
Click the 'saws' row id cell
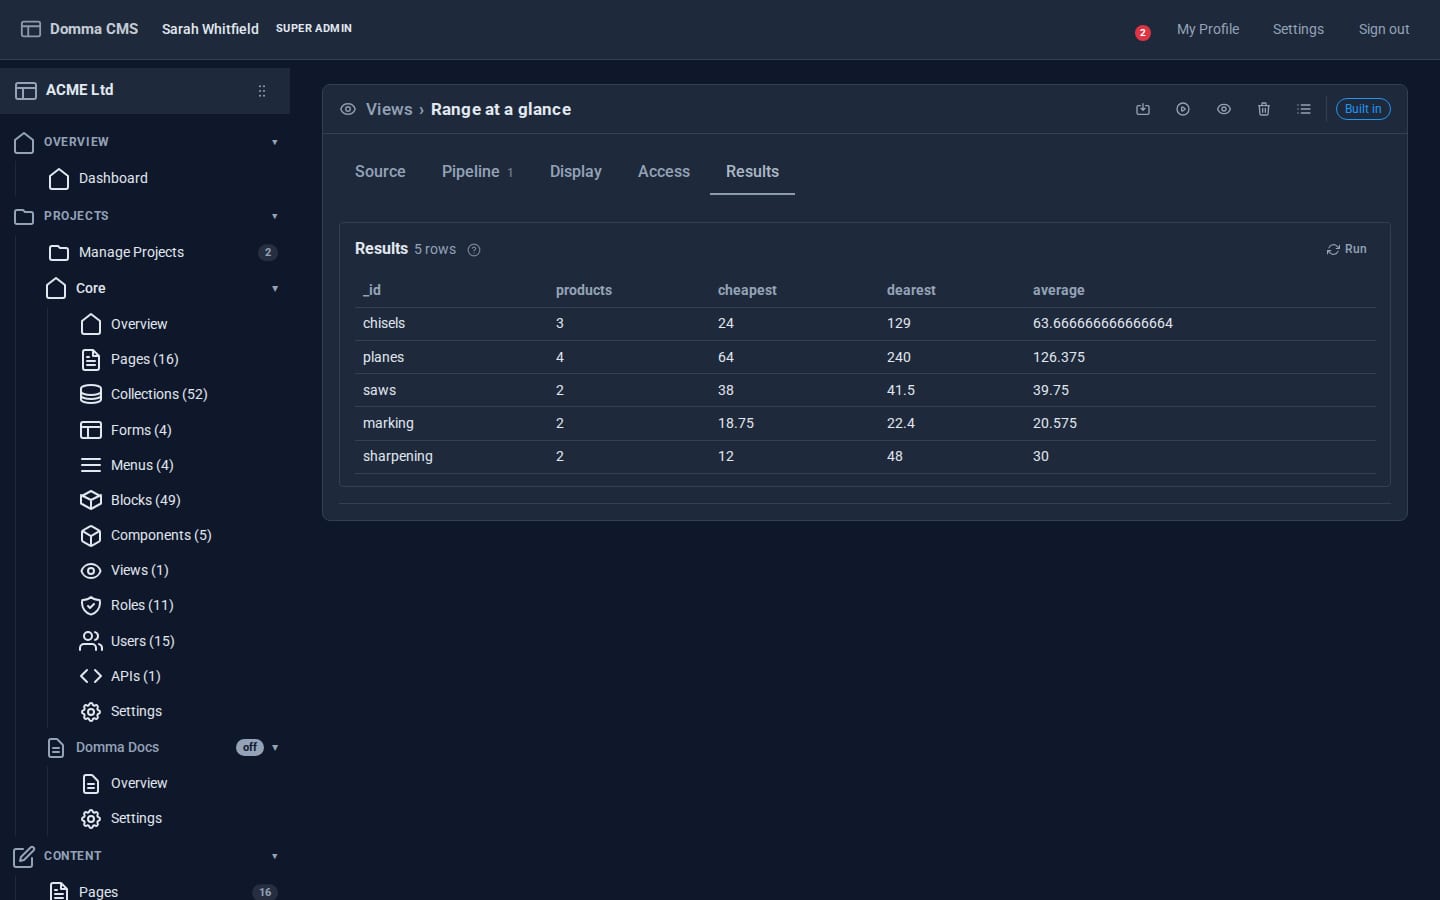pos(379,390)
